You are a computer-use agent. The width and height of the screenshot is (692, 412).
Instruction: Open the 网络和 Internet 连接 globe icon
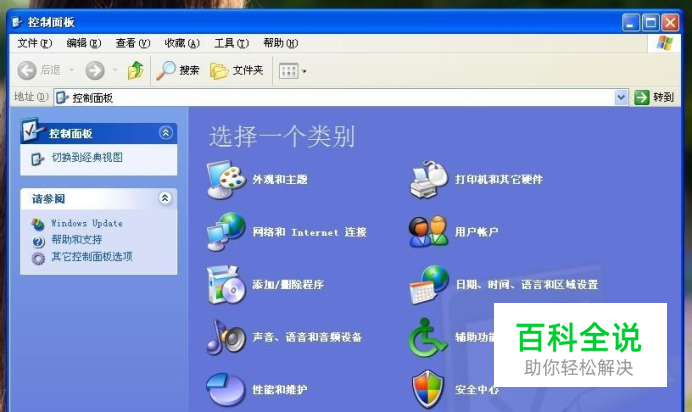click(x=226, y=232)
